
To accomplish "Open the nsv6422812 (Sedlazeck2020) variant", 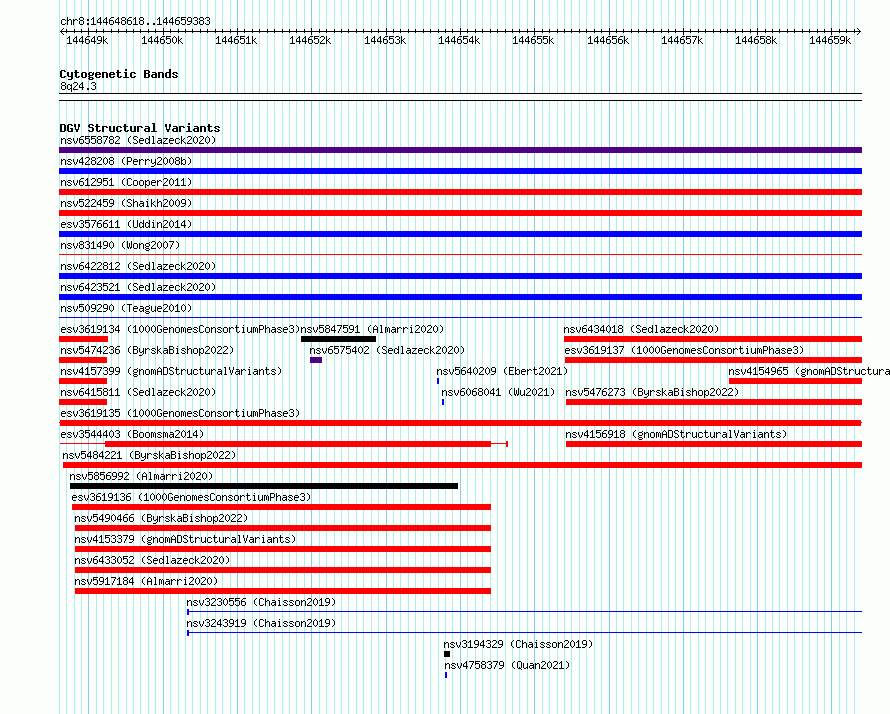I will tap(138, 266).
